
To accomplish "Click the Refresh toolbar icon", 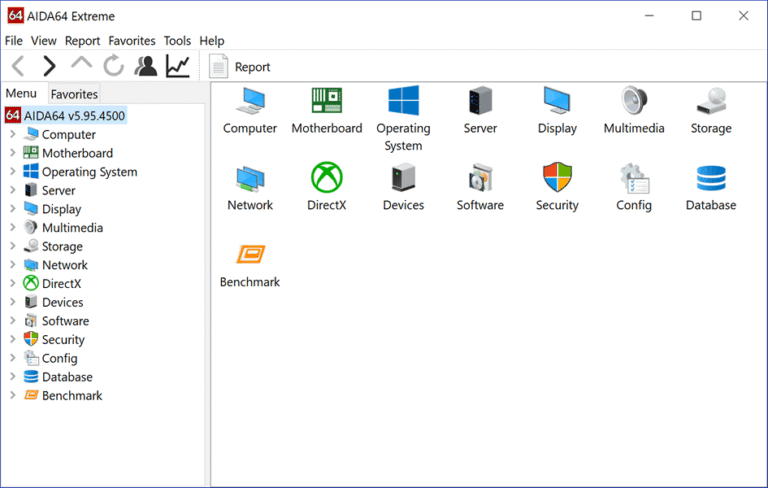I will tap(114, 66).
